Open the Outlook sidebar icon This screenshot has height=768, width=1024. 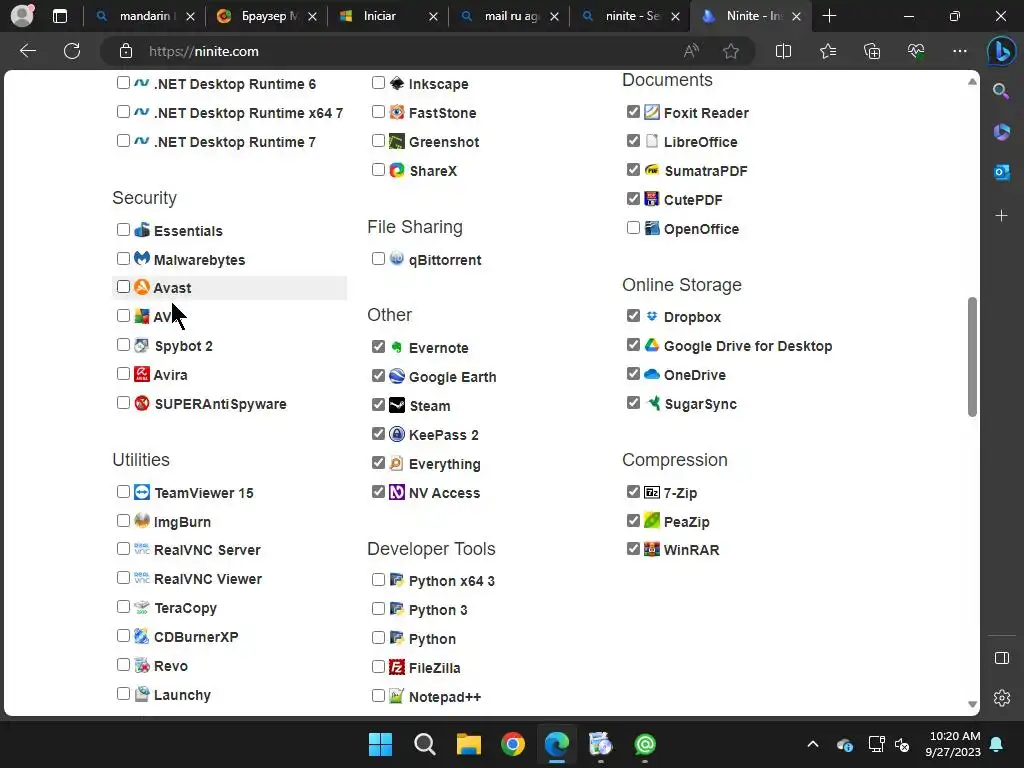[1001, 172]
